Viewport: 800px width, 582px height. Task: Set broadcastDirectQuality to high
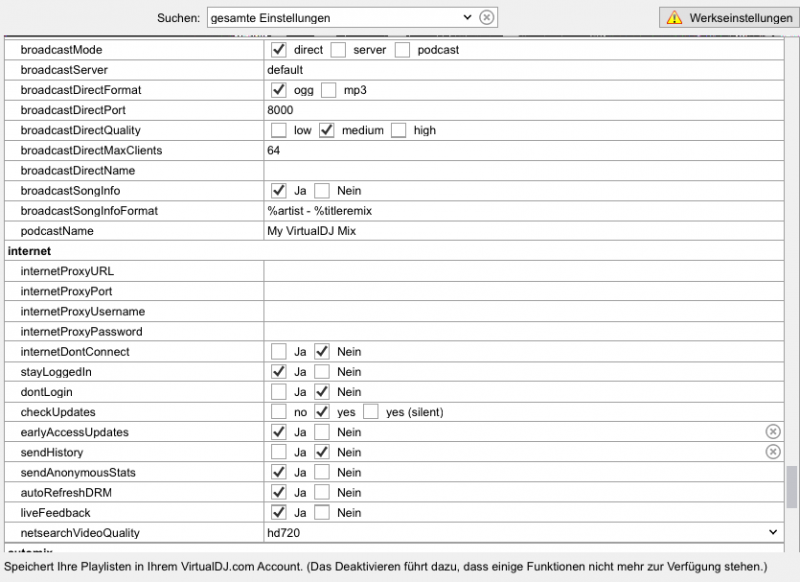(x=398, y=130)
